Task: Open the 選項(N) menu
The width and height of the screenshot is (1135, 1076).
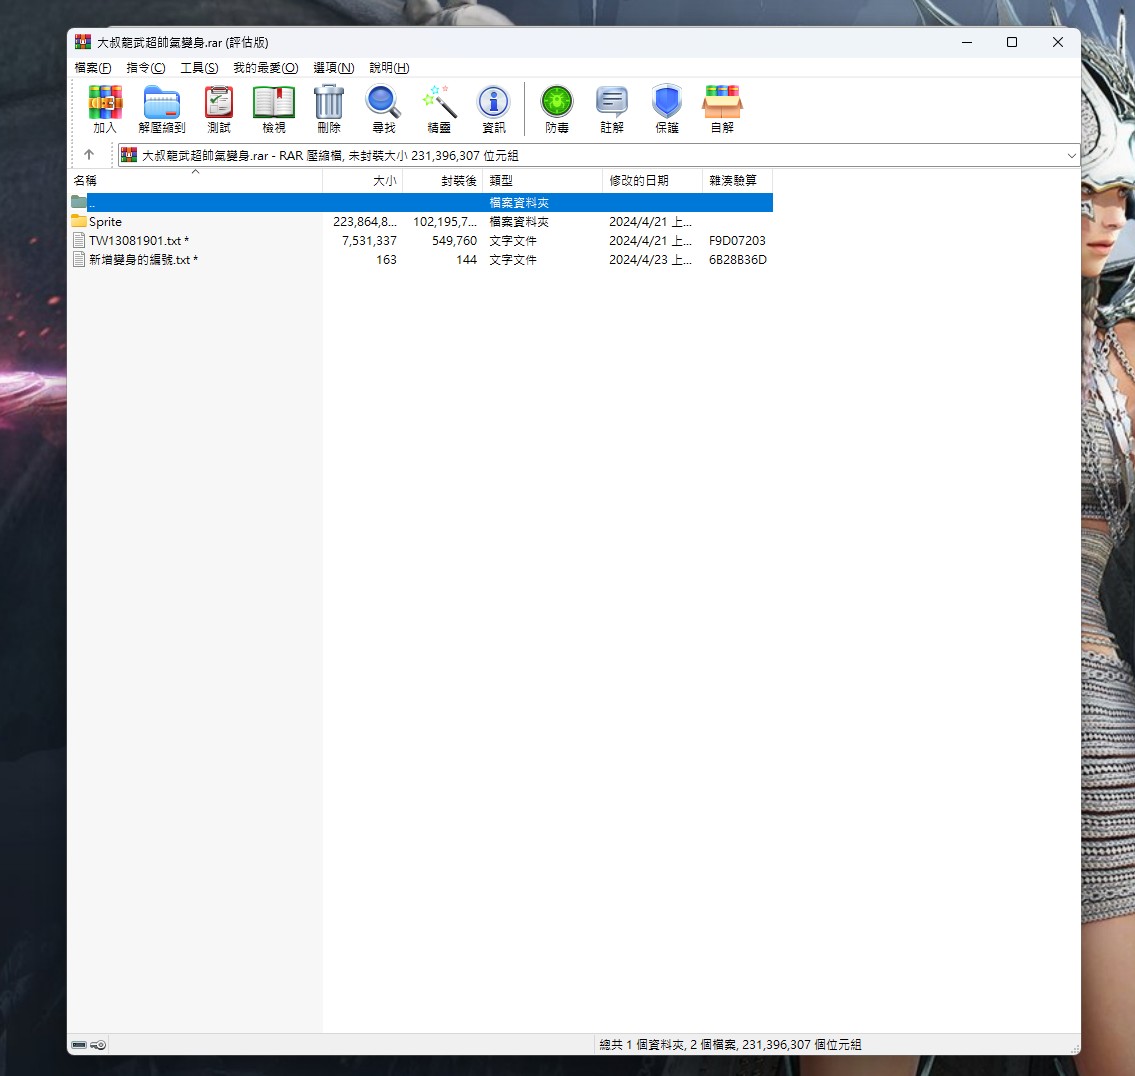Action: coord(333,68)
